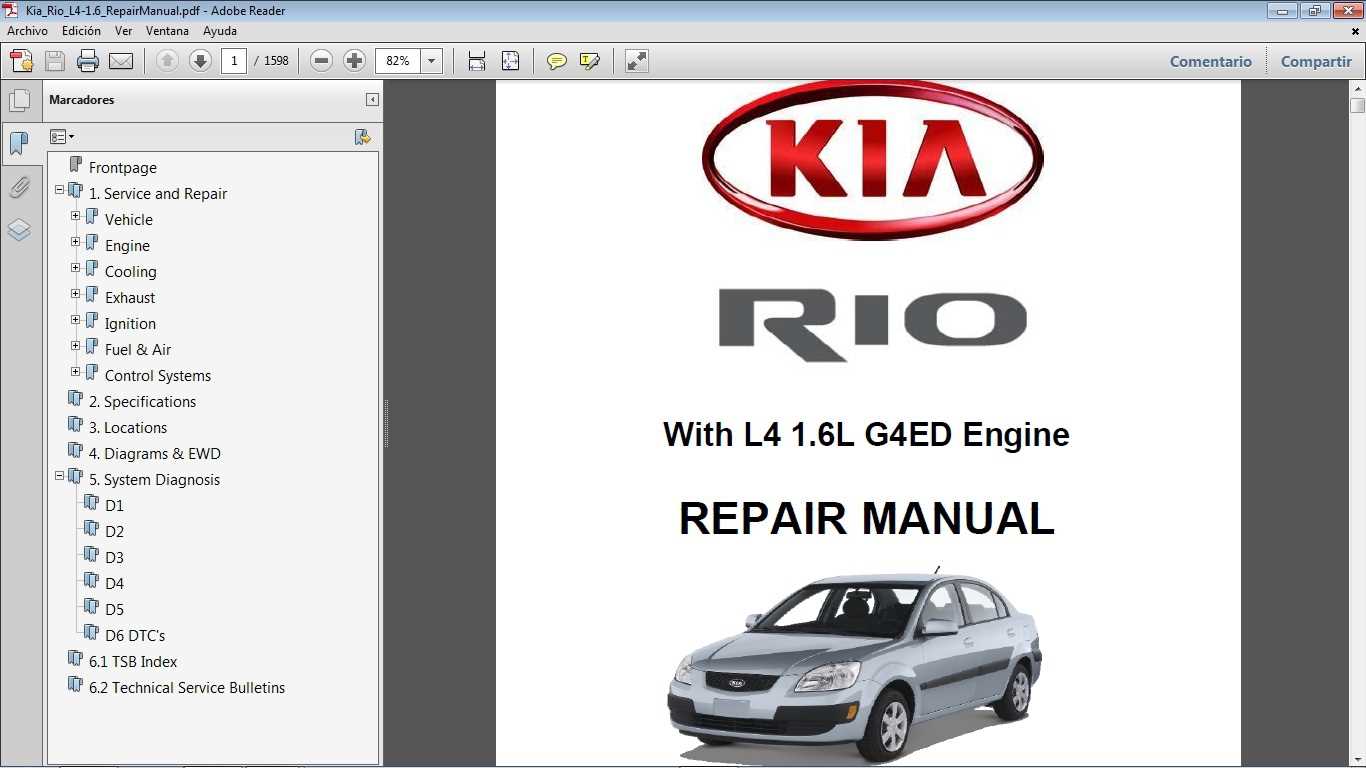Select the 6.1 TSB Index bookmark
Image resolution: width=1366 pixels, height=768 pixels.
pyautogui.click(x=133, y=662)
